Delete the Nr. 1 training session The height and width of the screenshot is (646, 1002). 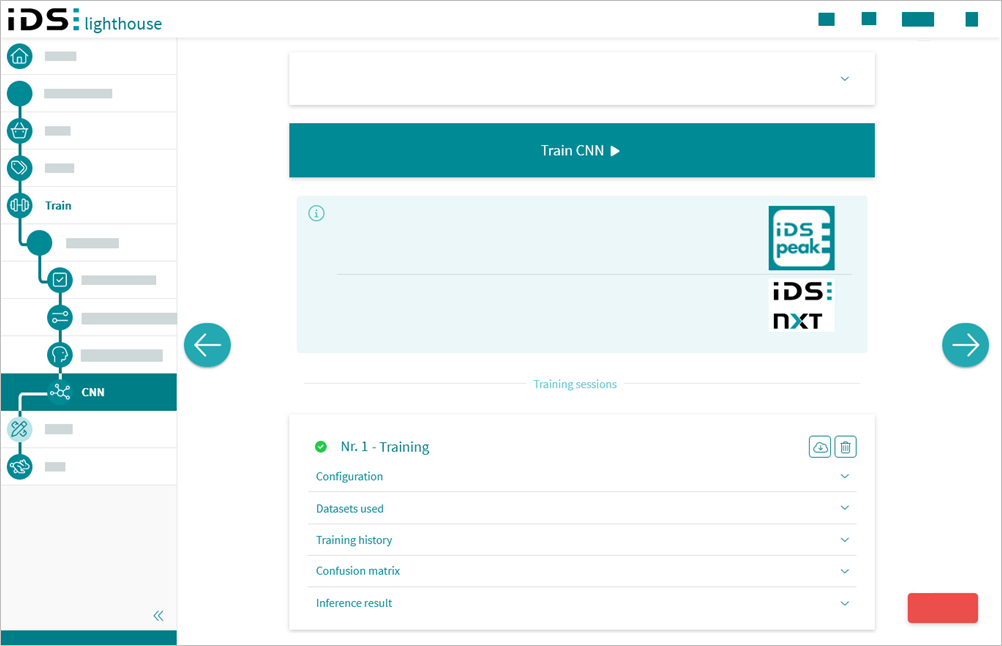tap(845, 446)
